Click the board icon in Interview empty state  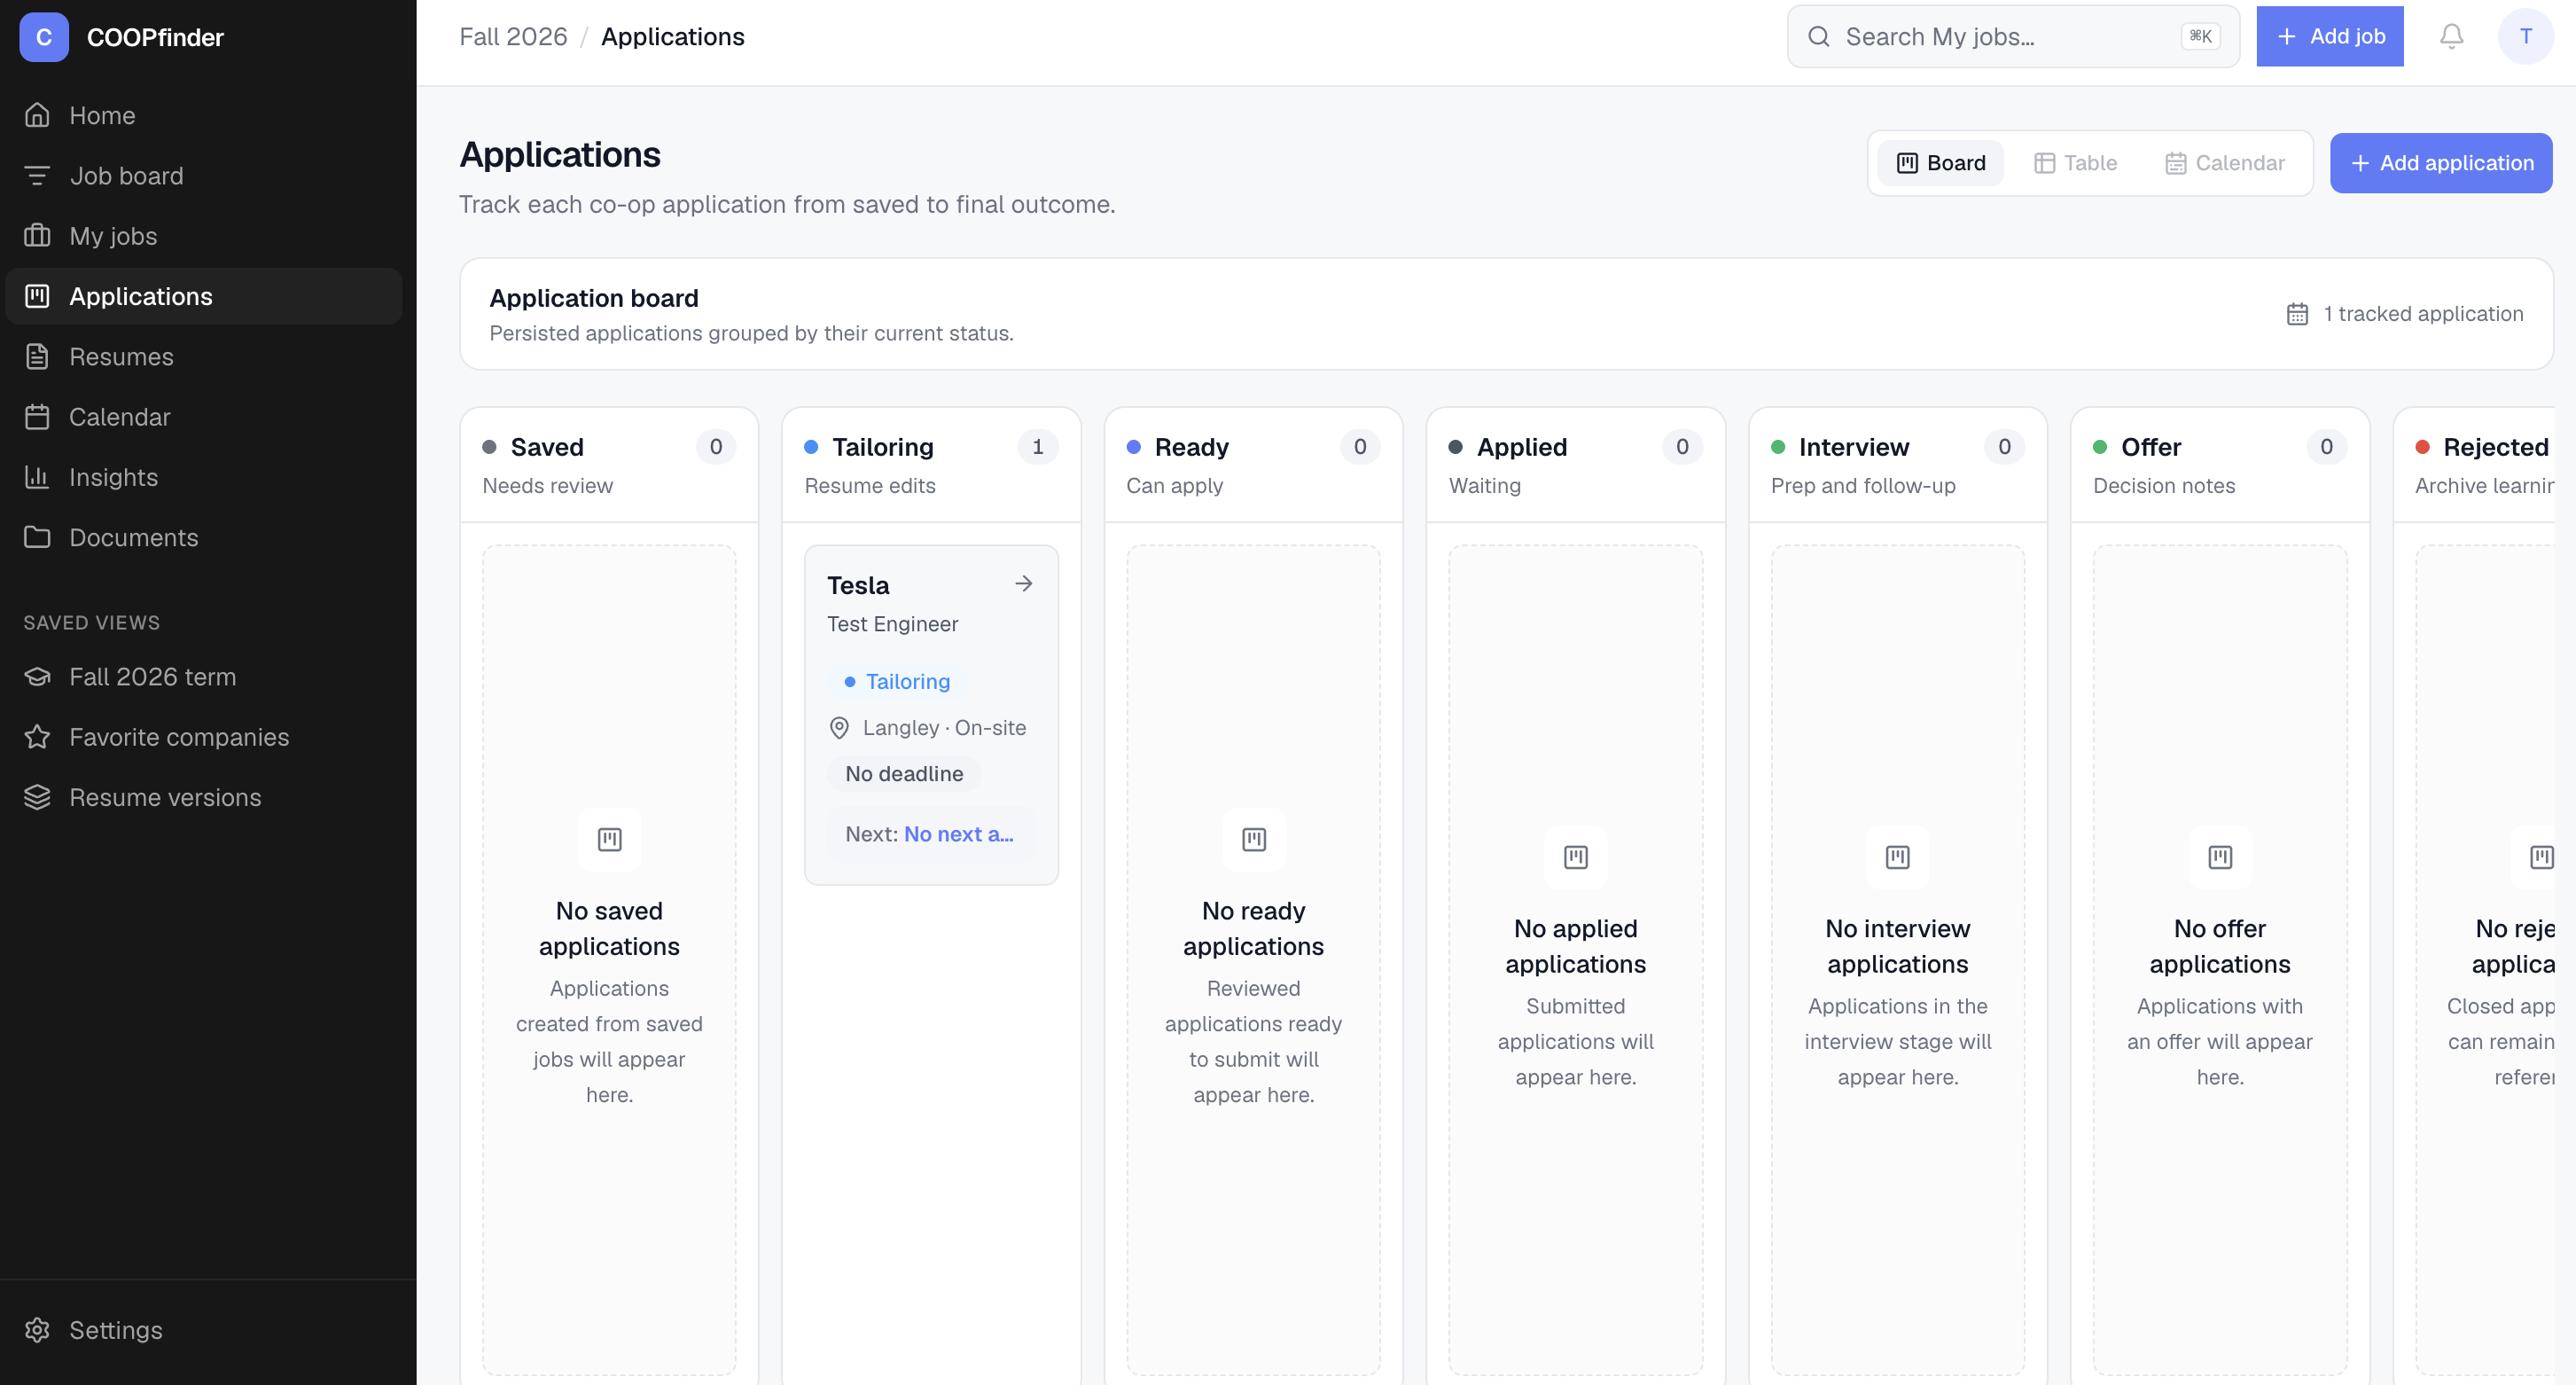point(1897,857)
